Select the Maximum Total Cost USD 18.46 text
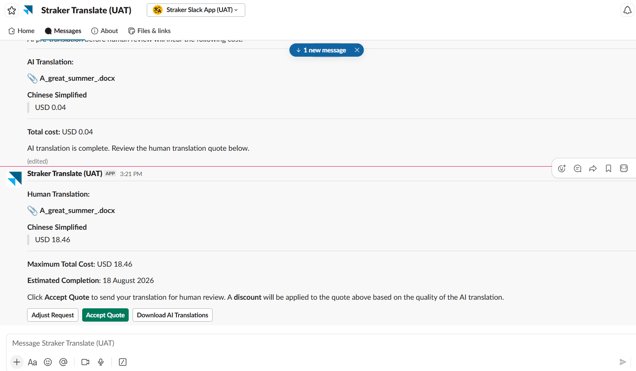This screenshot has width=636, height=371. tap(80, 264)
